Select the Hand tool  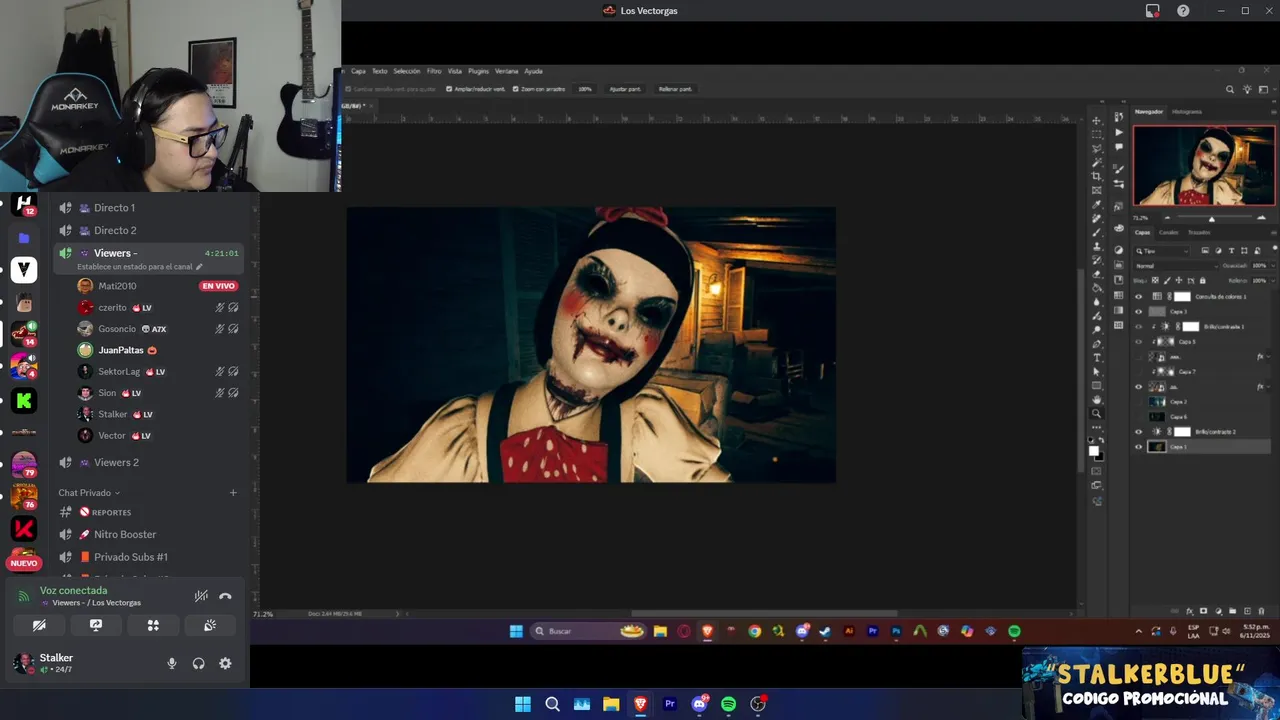point(1097,399)
